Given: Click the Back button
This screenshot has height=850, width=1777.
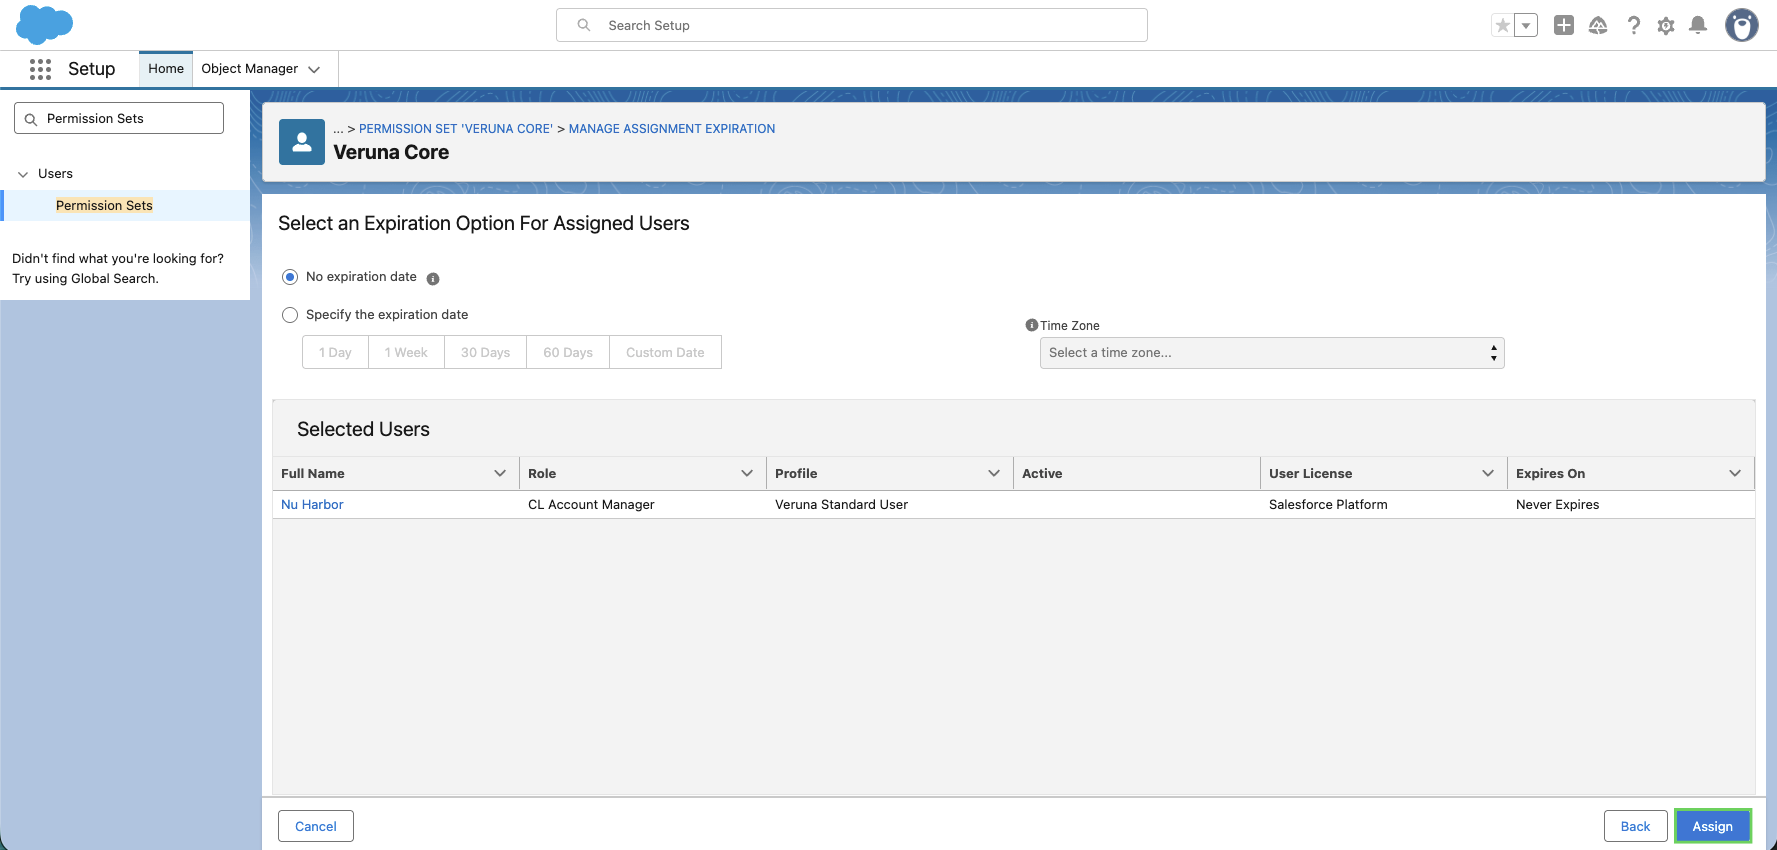Looking at the screenshot, I should 1636,826.
